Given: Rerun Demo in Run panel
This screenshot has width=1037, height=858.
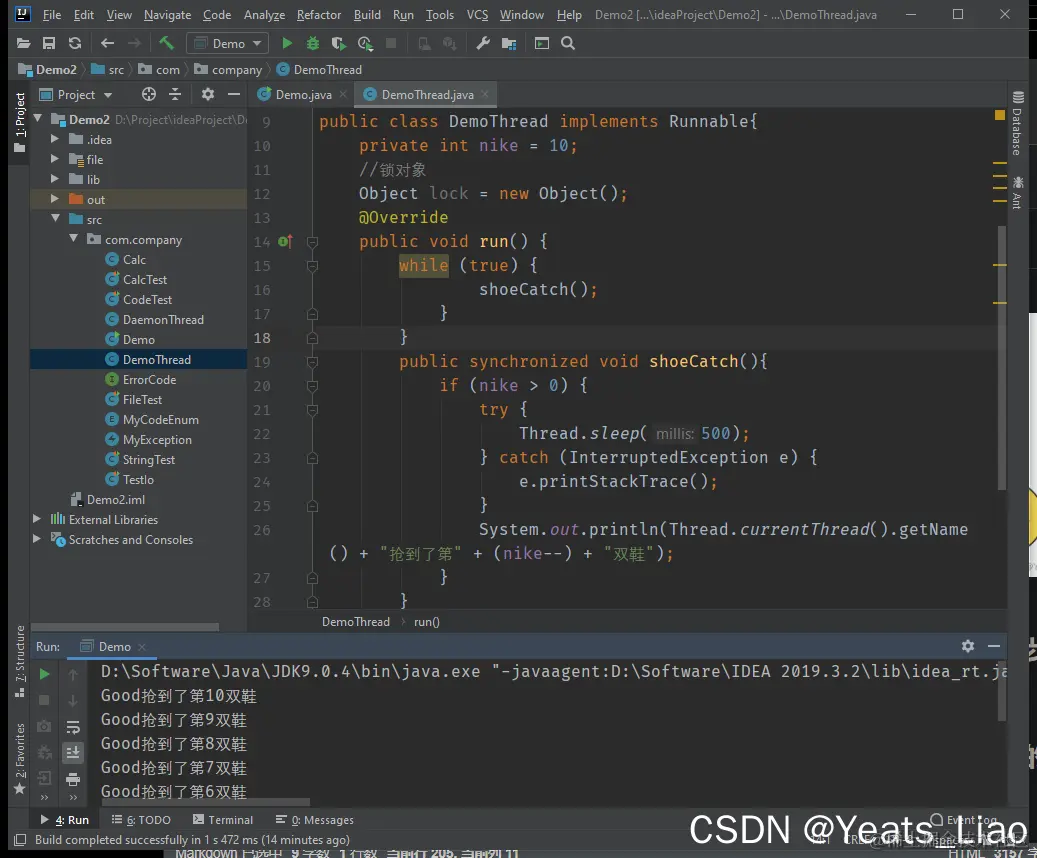Looking at the screenshot, I should [44, 675].
